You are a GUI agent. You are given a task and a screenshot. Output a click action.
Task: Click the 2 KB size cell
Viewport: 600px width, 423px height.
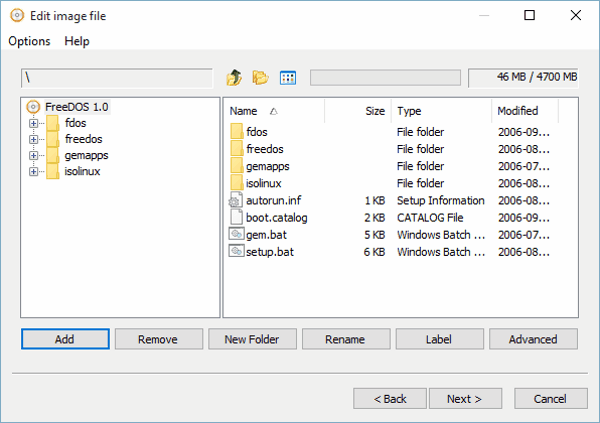tap(374, 217)
